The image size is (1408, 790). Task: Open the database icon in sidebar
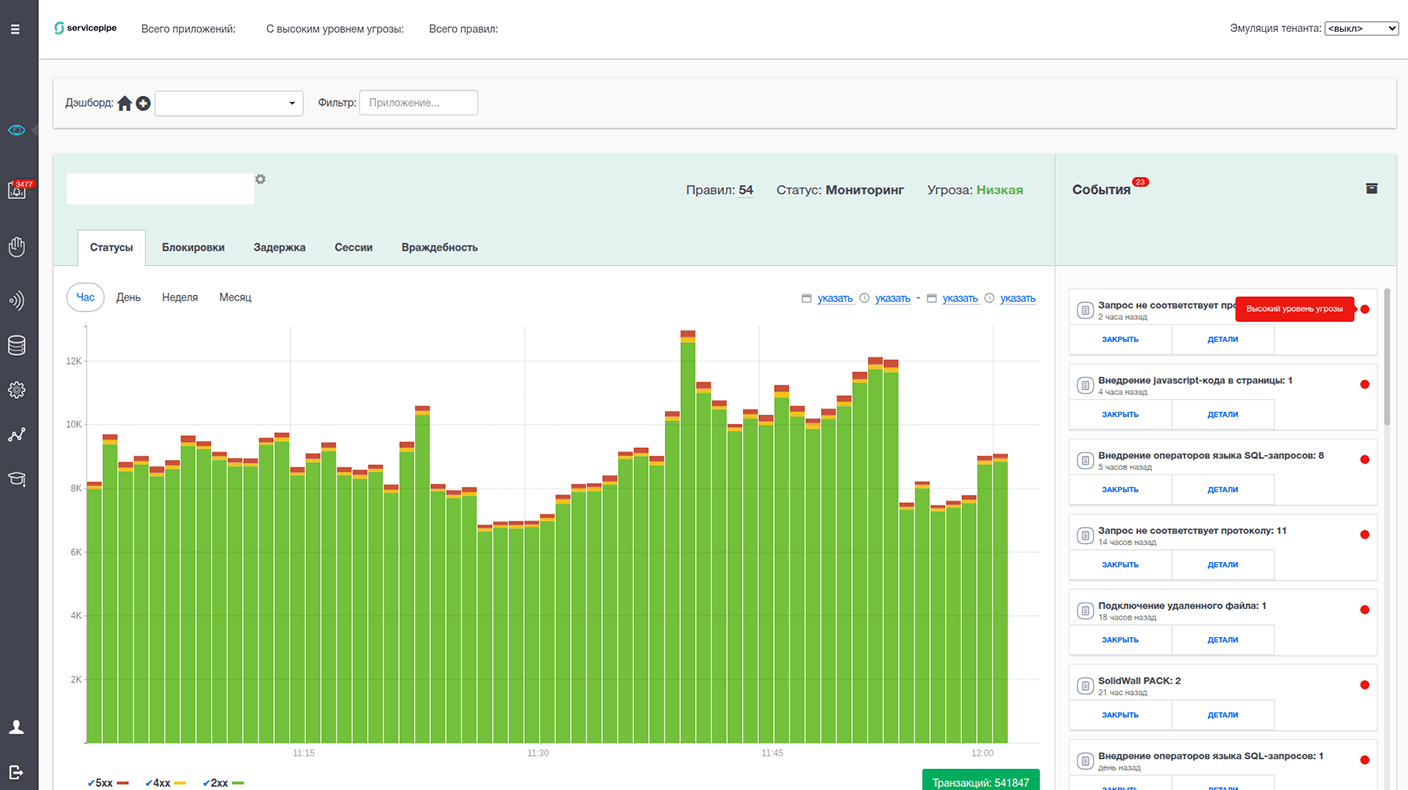(16, 346)
